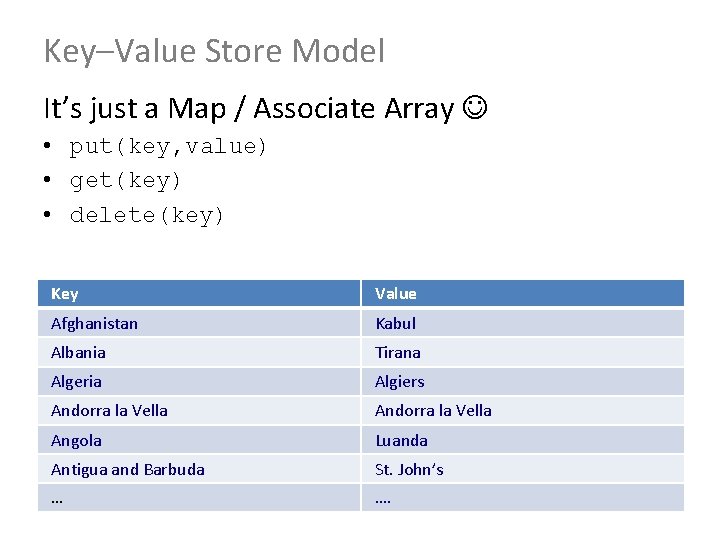The image size is (720, 540).
Task: Click the 'Value' column header
Action: coord(396,293)
